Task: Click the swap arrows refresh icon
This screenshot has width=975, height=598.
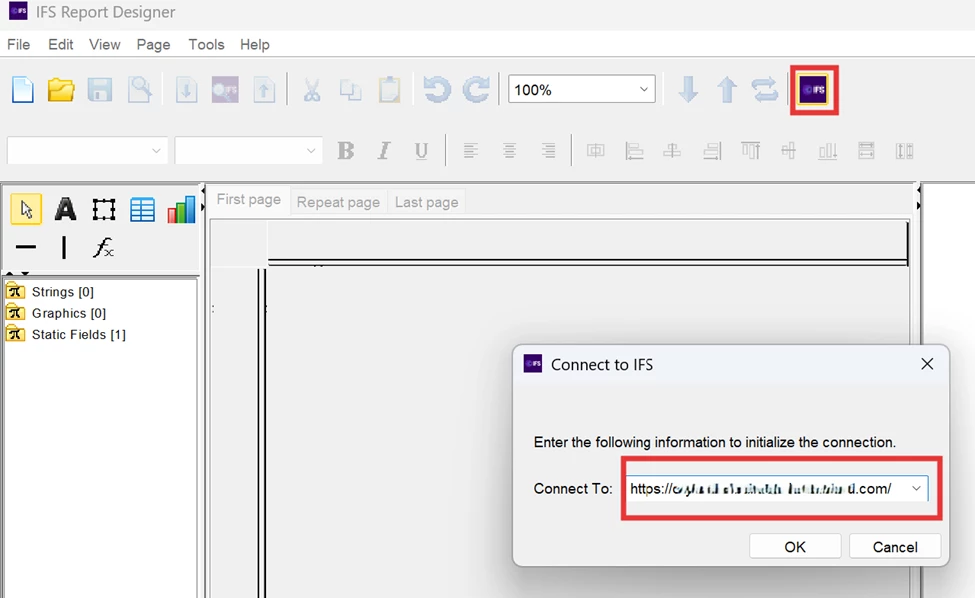Action: pyautogui.click(x=765, y=90)
